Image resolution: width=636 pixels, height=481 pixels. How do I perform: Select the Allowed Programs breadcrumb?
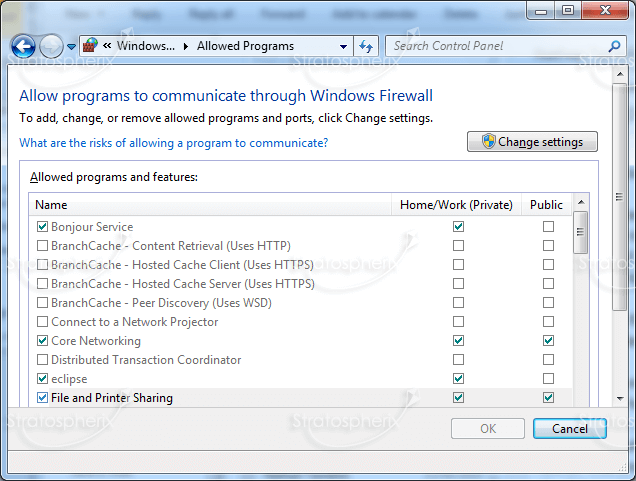tap(245, 46)
